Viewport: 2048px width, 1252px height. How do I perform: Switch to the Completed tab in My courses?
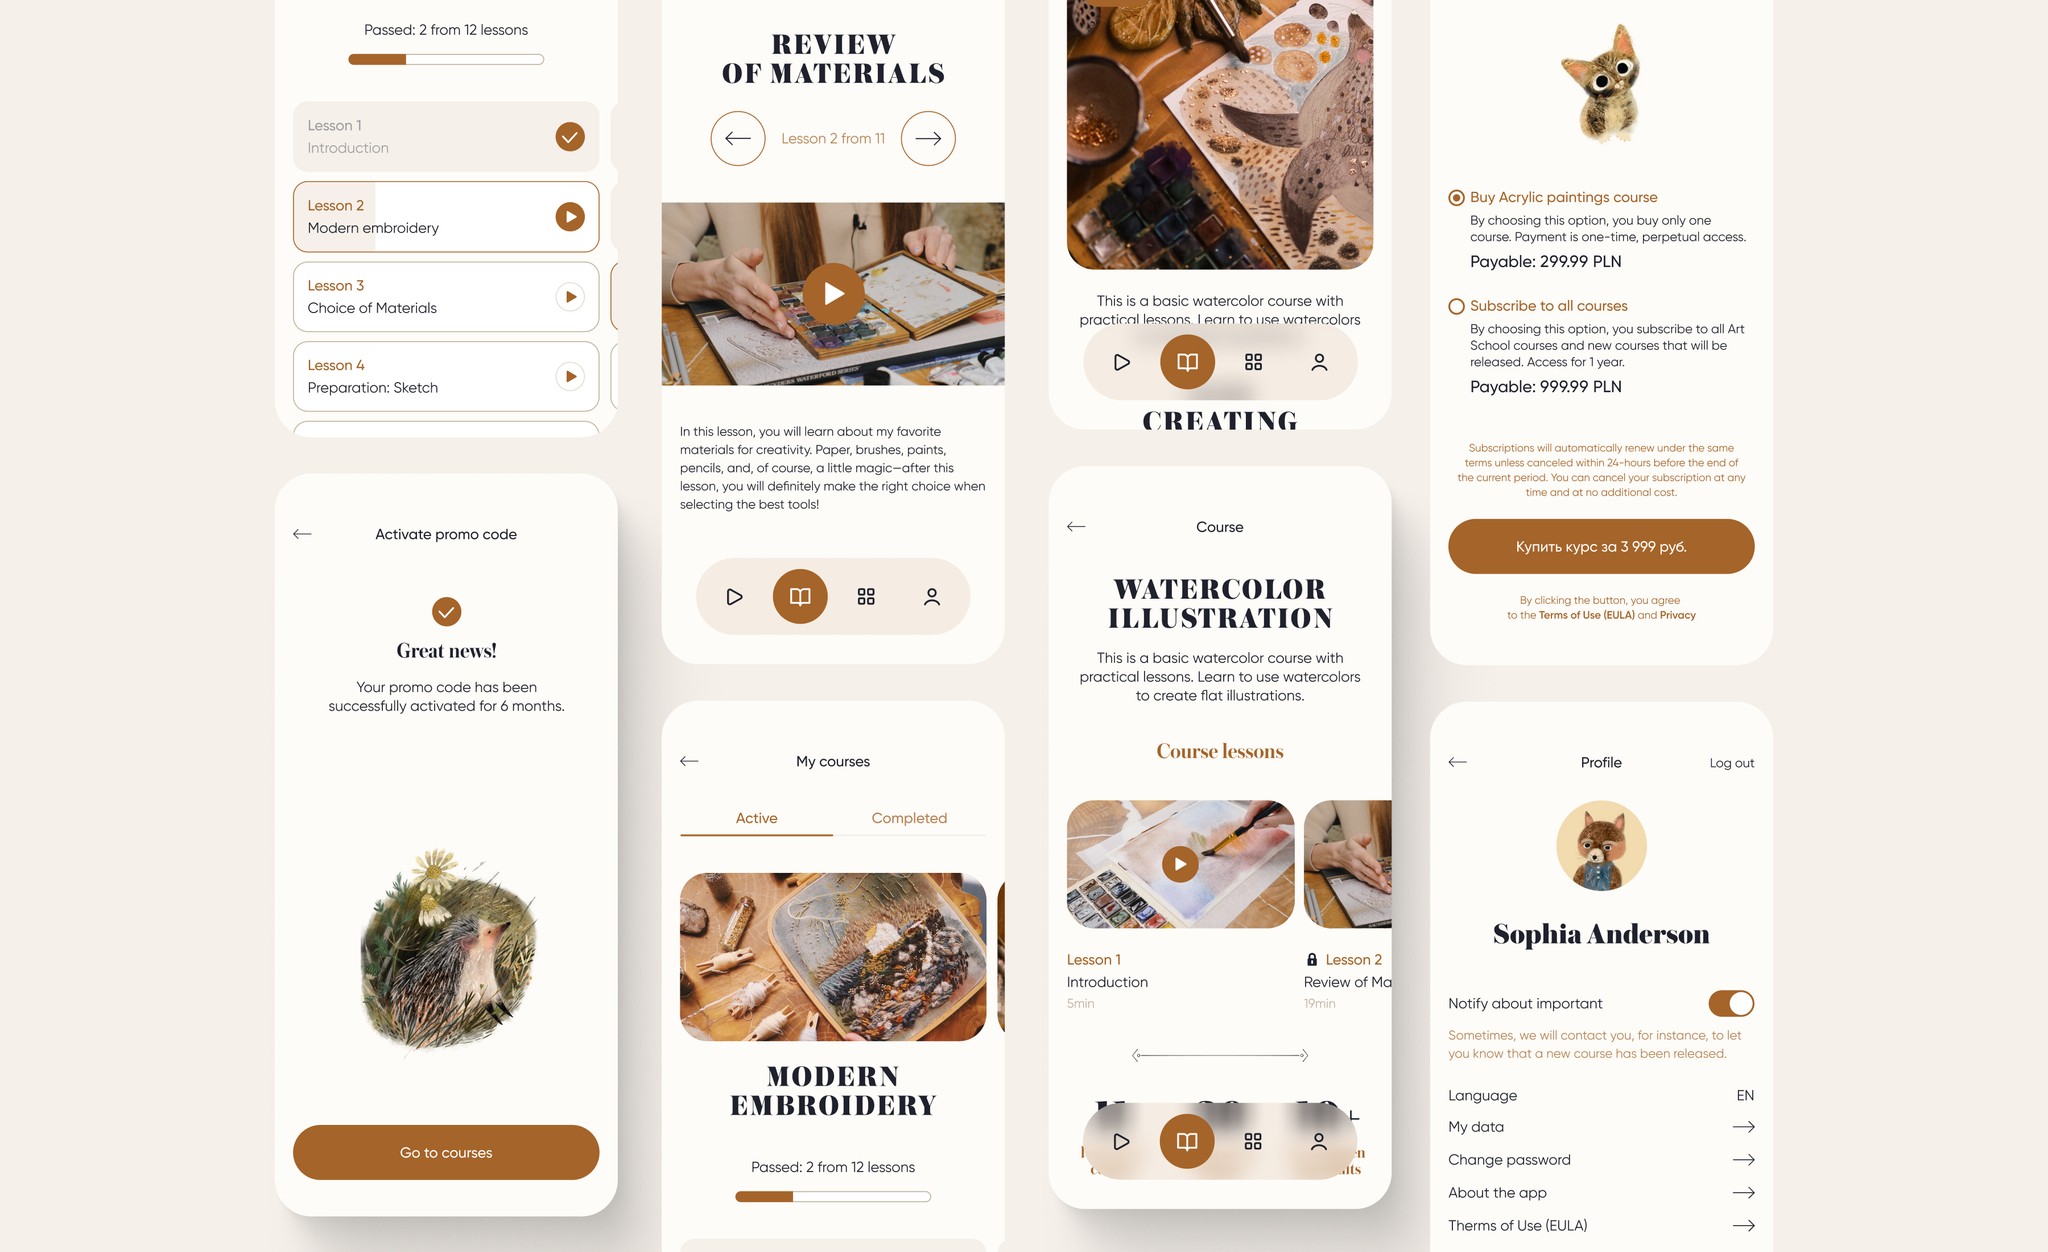click(908, 818)
